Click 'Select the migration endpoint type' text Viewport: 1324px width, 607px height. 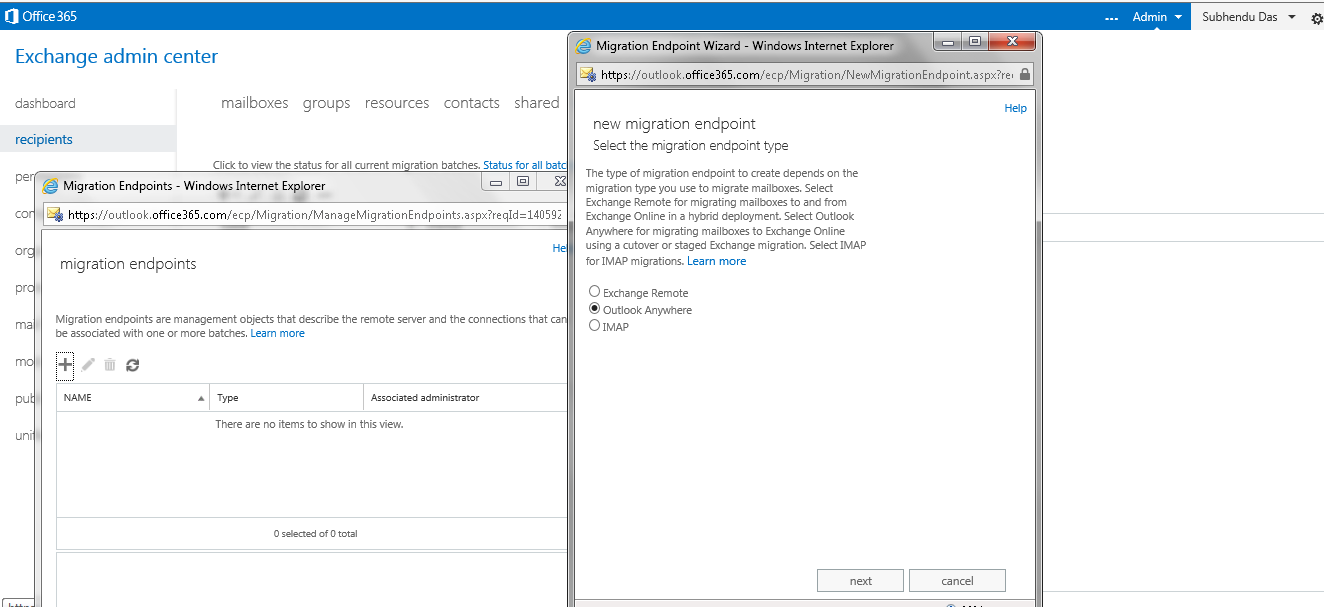tap(690, 146)
